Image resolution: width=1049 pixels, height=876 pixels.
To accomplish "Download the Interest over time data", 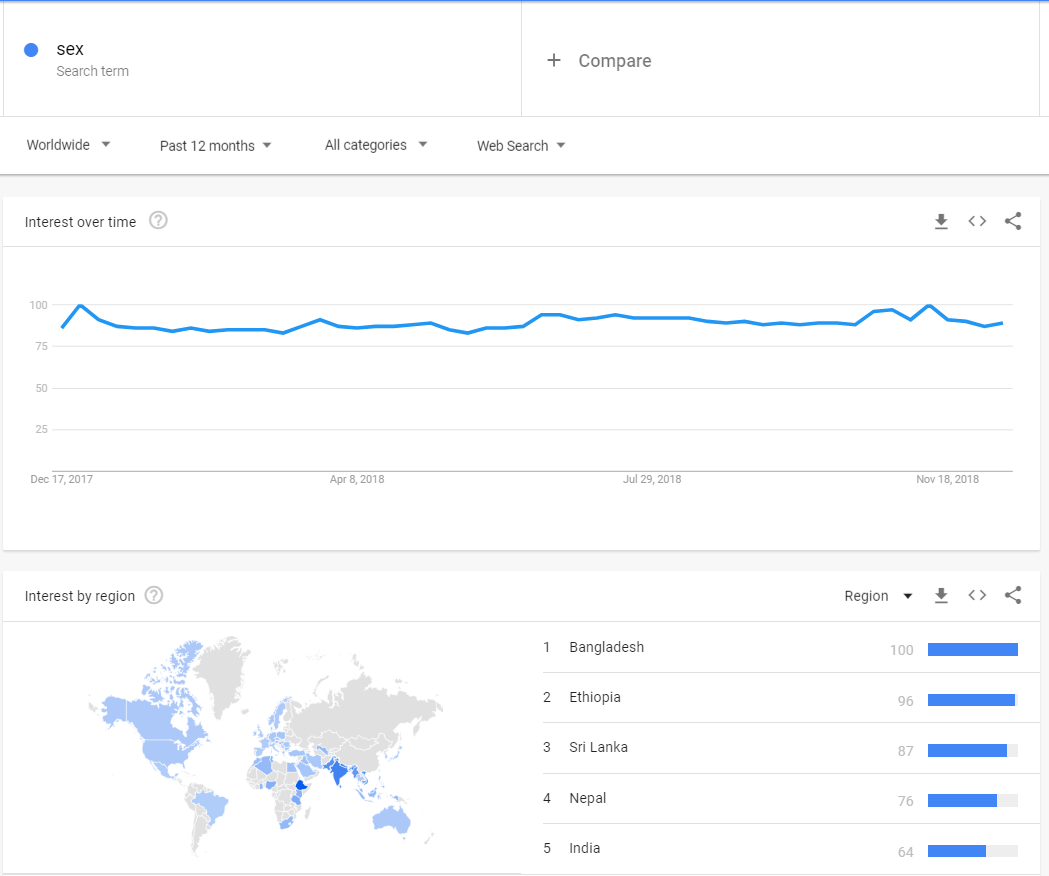I will 941,222.
